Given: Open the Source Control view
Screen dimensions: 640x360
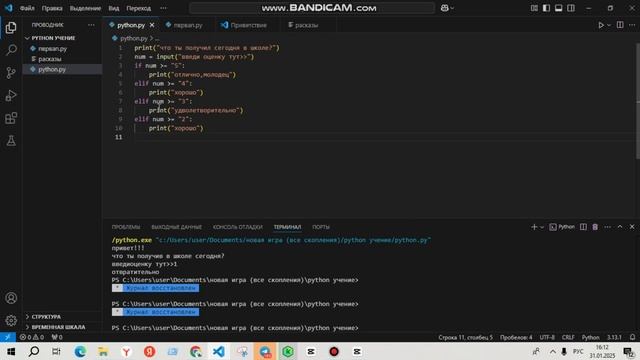Looking at the screenshot, I should pos(11,73).
